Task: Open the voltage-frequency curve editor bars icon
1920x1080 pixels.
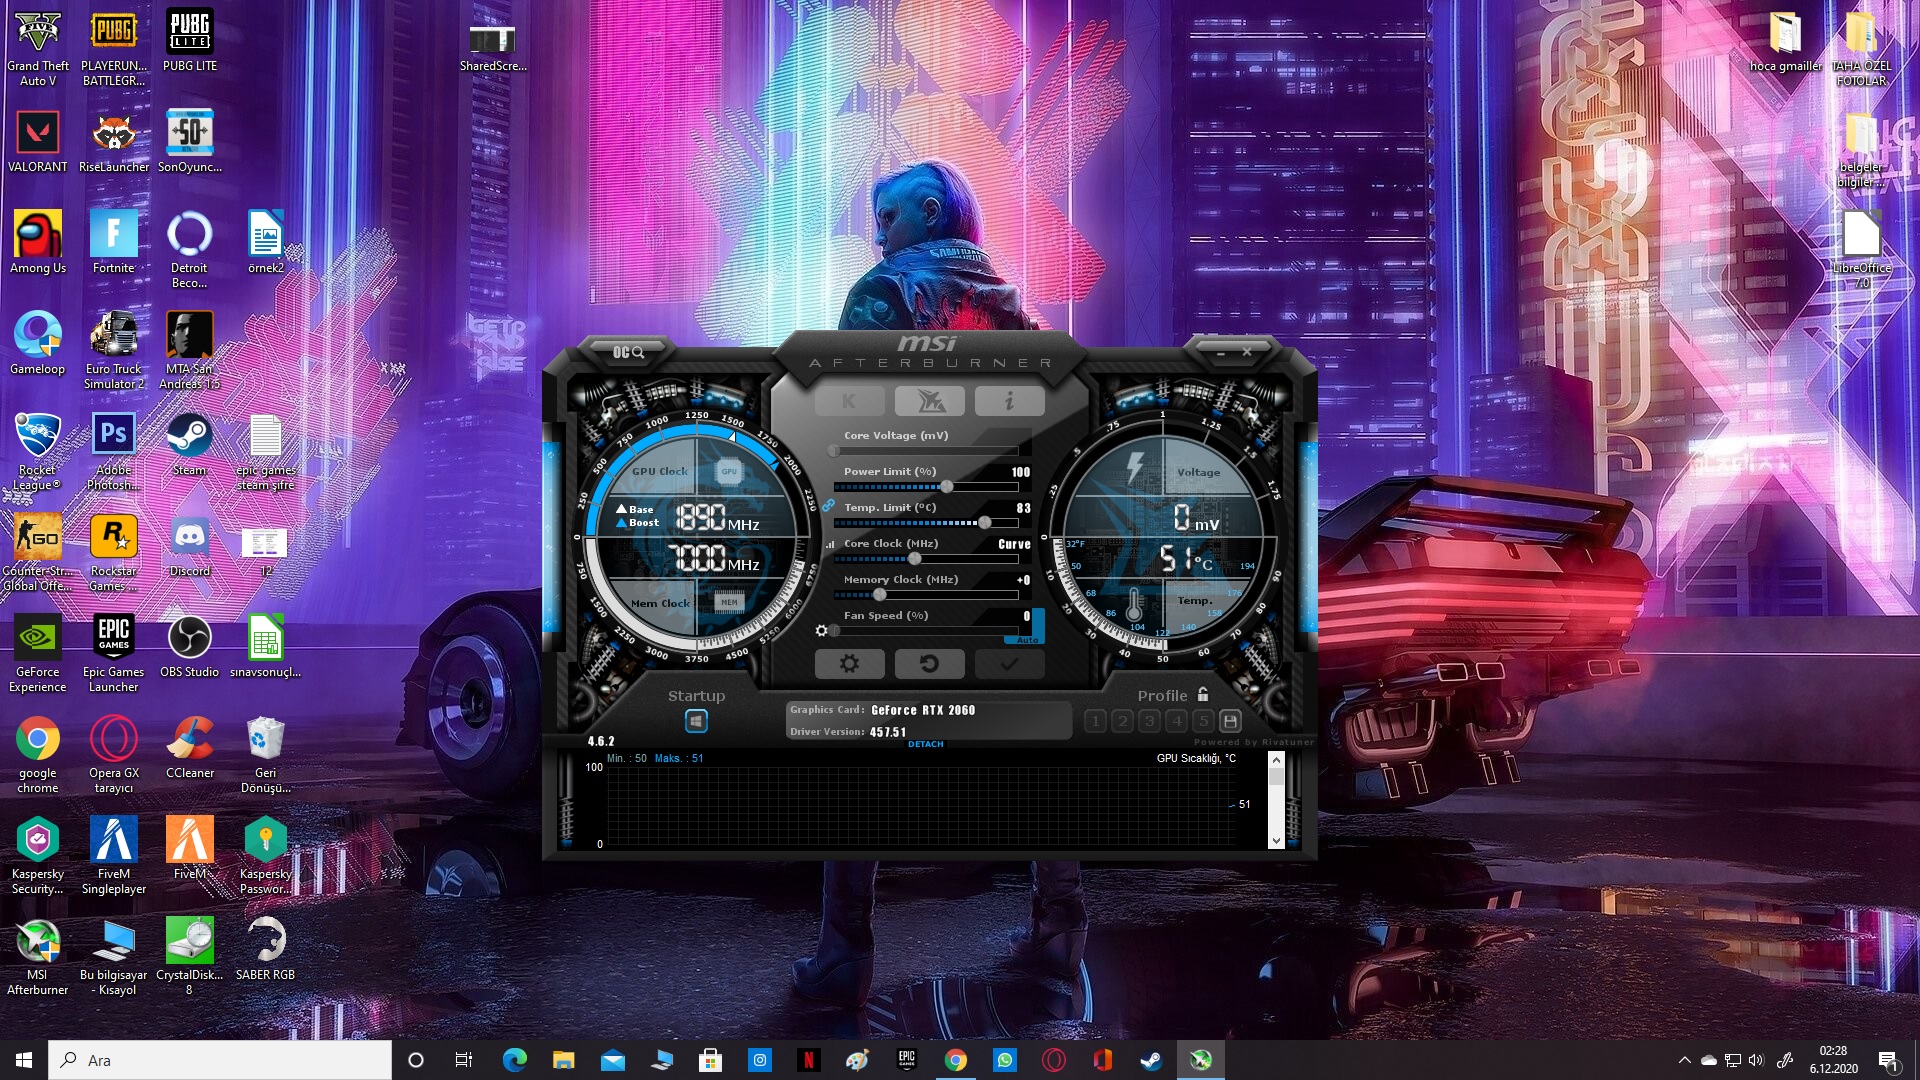Action: pyautogui.click(x=830, y=545)
